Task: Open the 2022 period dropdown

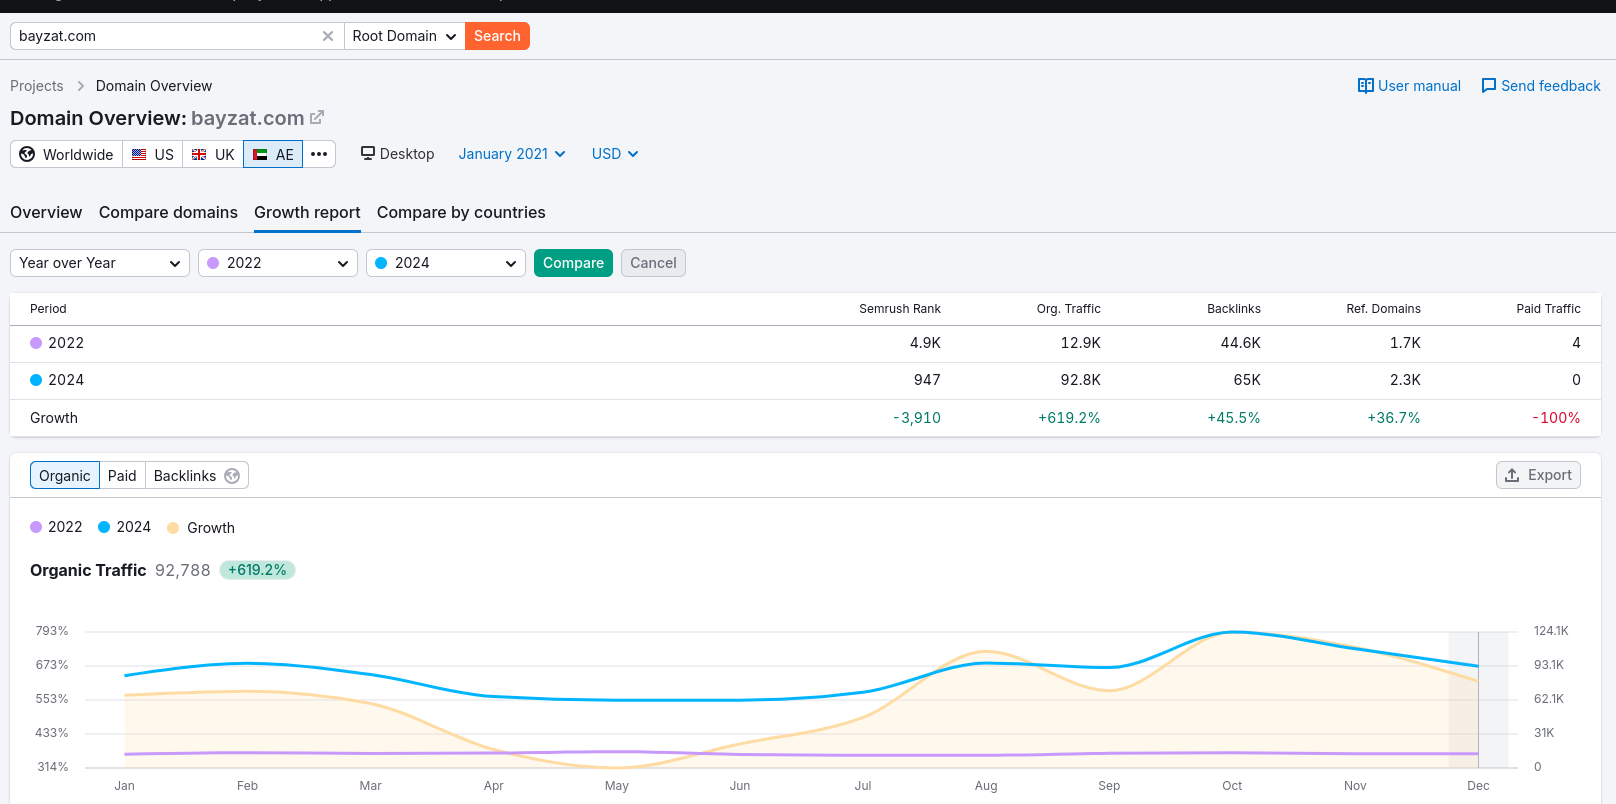Action: click(278, 263)
